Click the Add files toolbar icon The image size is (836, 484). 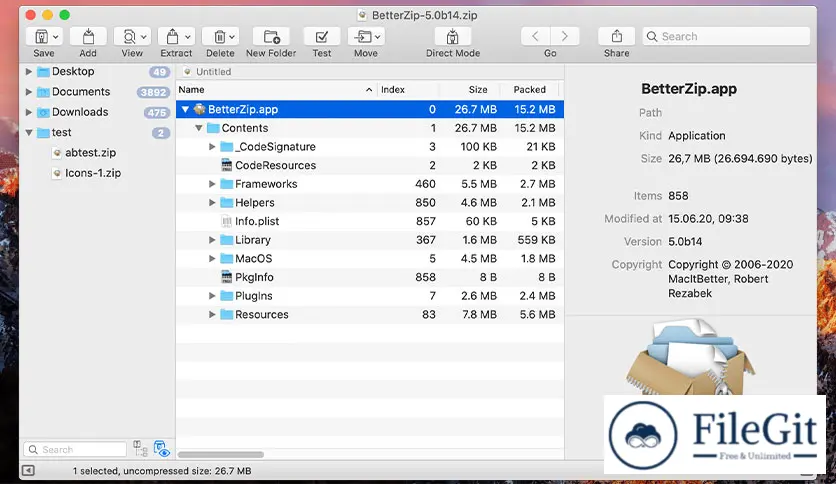point(88,37)
